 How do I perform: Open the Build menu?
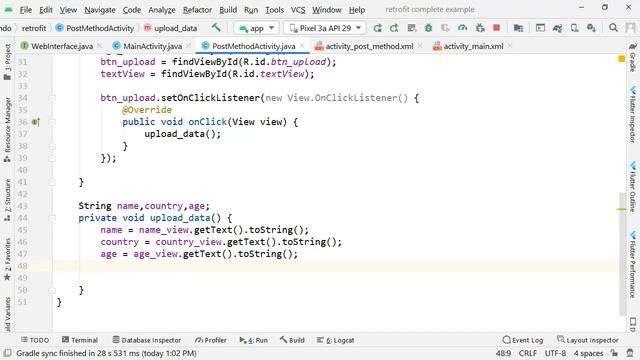point(228,9)
